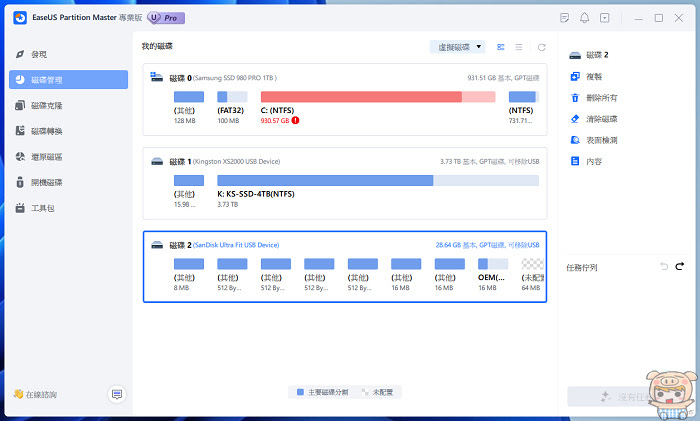Screen dimensions: 700x421
Task: Select the K: KS-SSD-4TB partition bar
Action: click(x=378, y=180)
